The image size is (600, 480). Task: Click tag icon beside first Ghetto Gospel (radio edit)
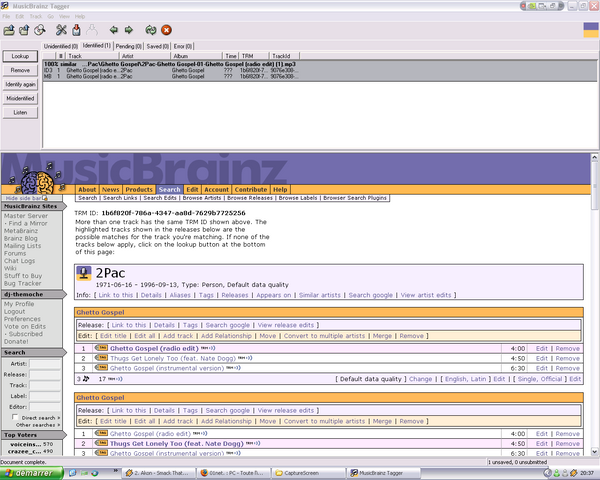point(101,348)
